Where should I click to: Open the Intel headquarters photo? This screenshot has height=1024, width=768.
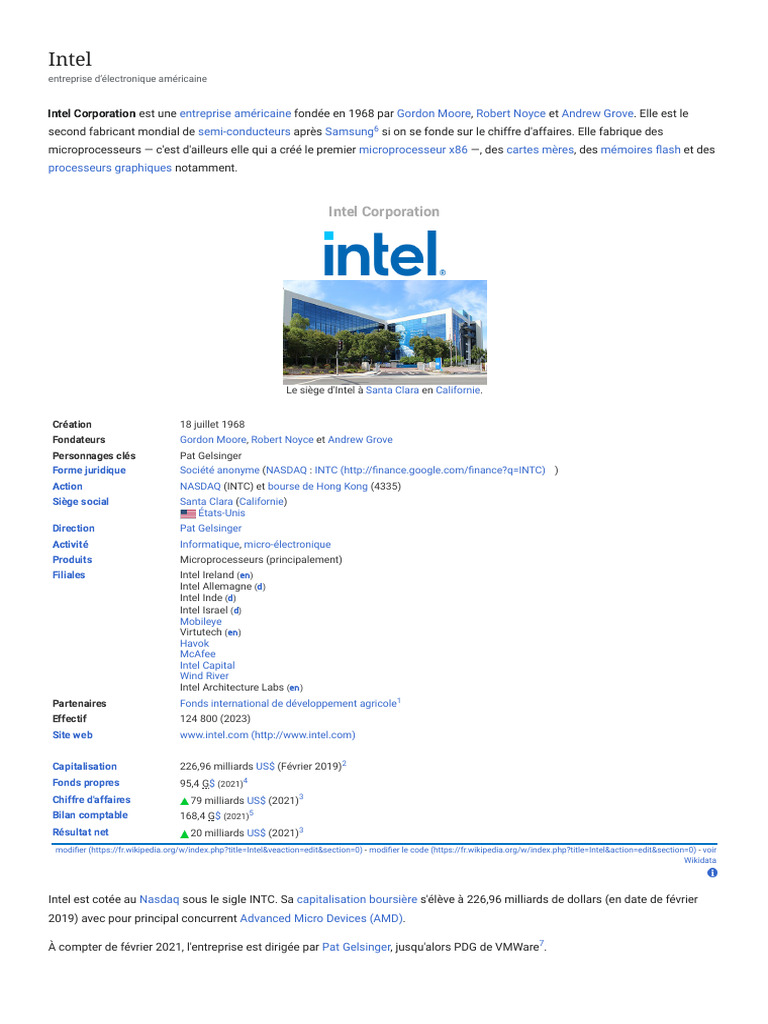(x=385, y=332)
